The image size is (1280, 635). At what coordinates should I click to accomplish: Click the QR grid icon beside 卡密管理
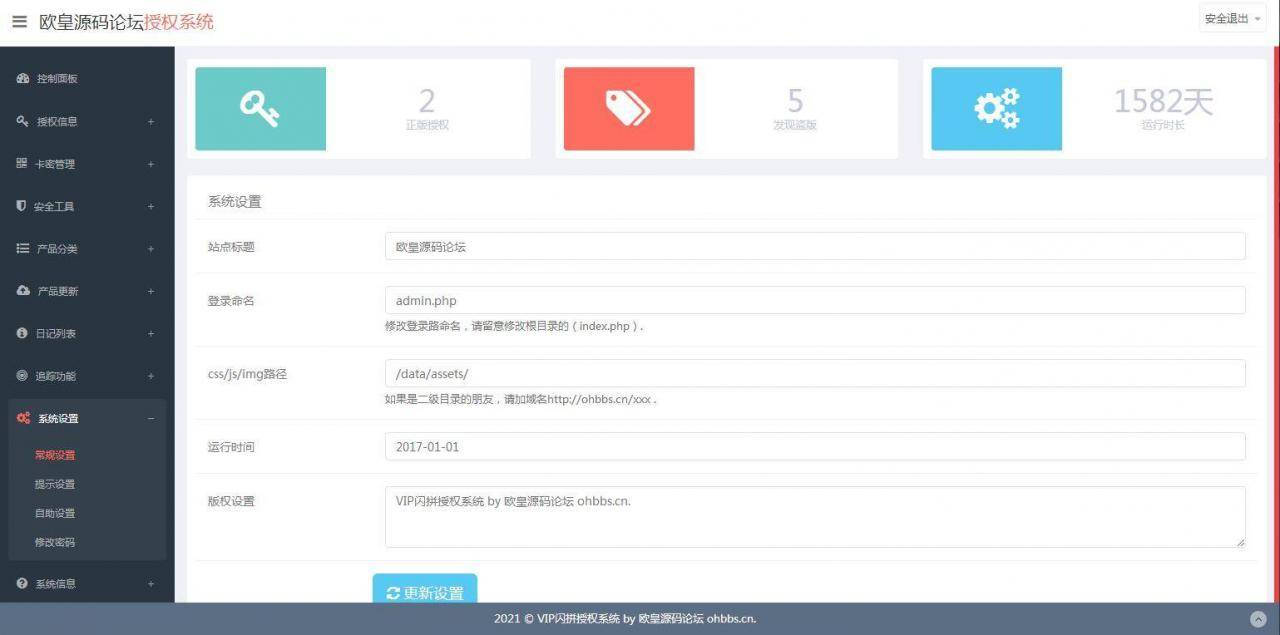(22, 163)
